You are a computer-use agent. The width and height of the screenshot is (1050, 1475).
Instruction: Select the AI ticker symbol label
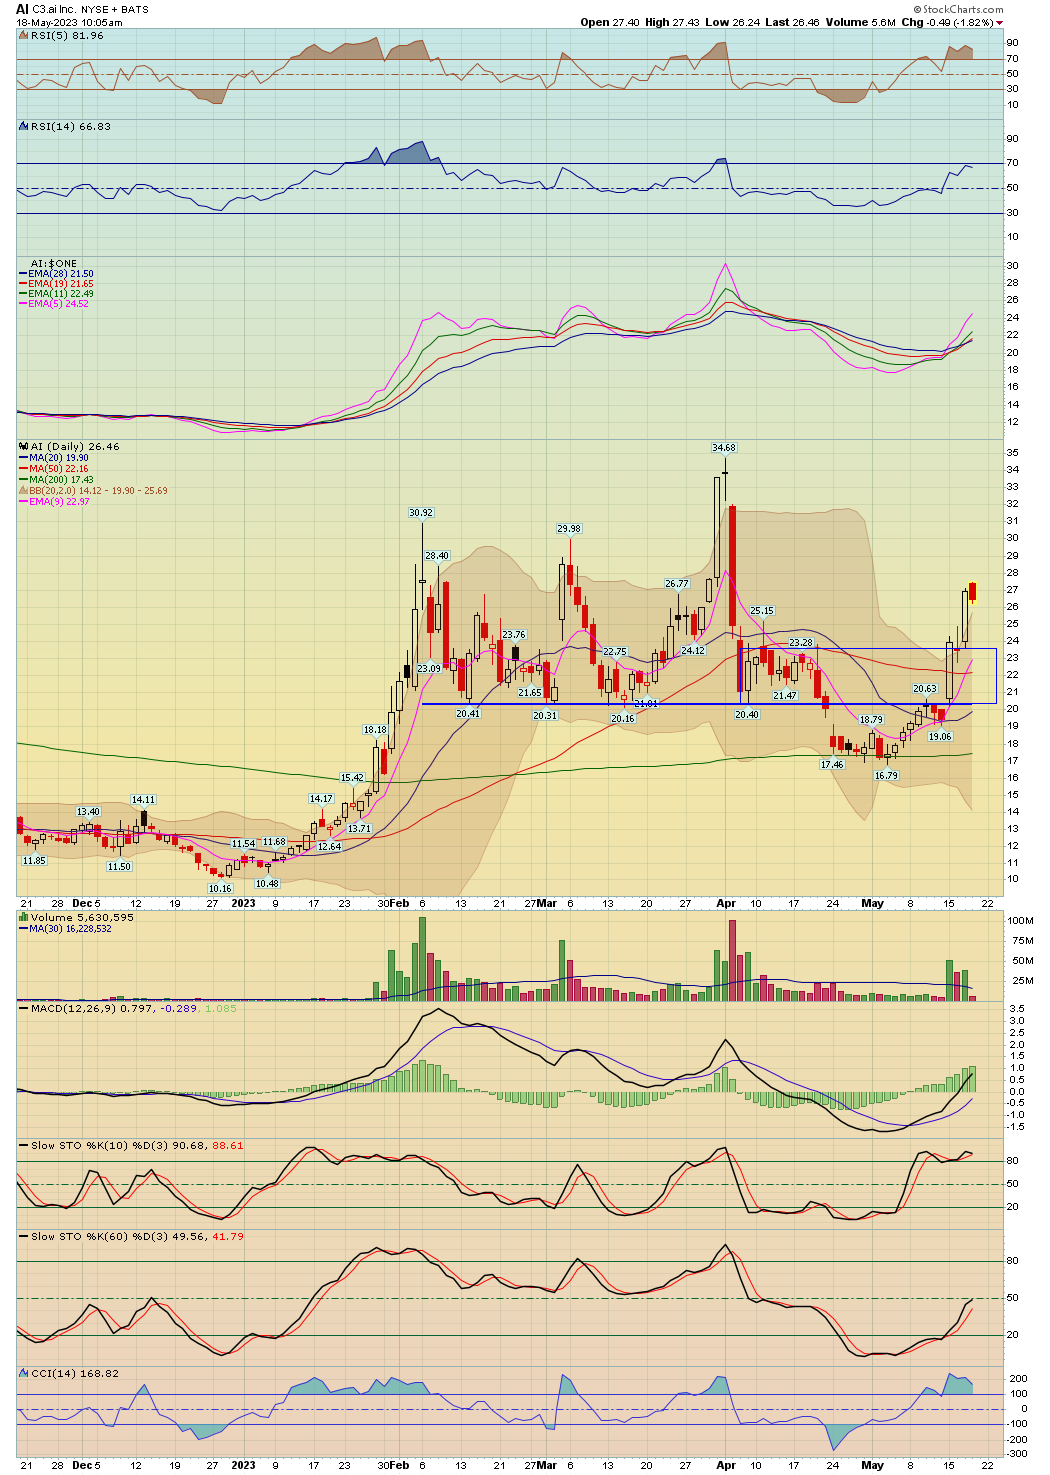point(20,7)
